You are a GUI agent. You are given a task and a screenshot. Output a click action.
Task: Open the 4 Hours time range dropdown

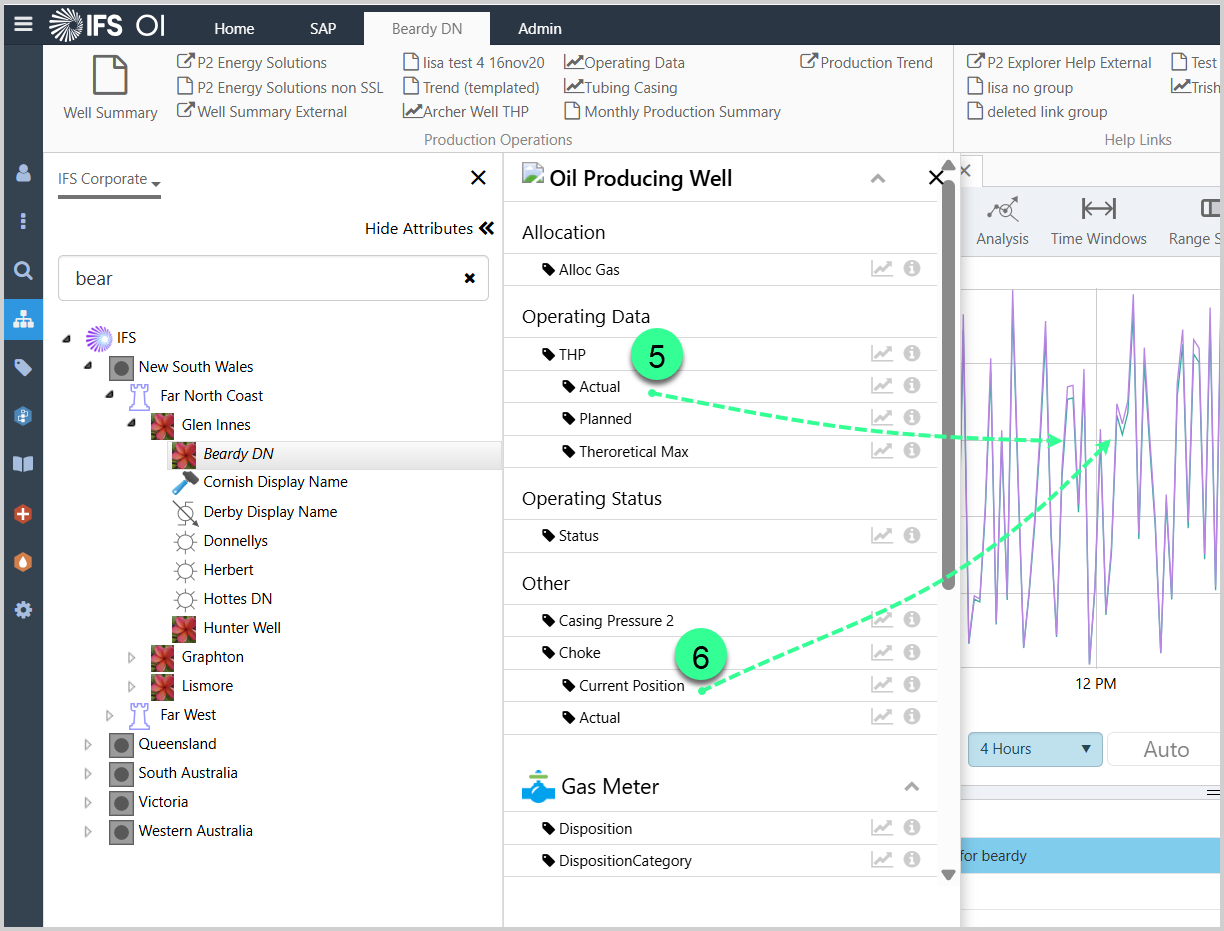pyautogui.click(x=1035, y=749)
